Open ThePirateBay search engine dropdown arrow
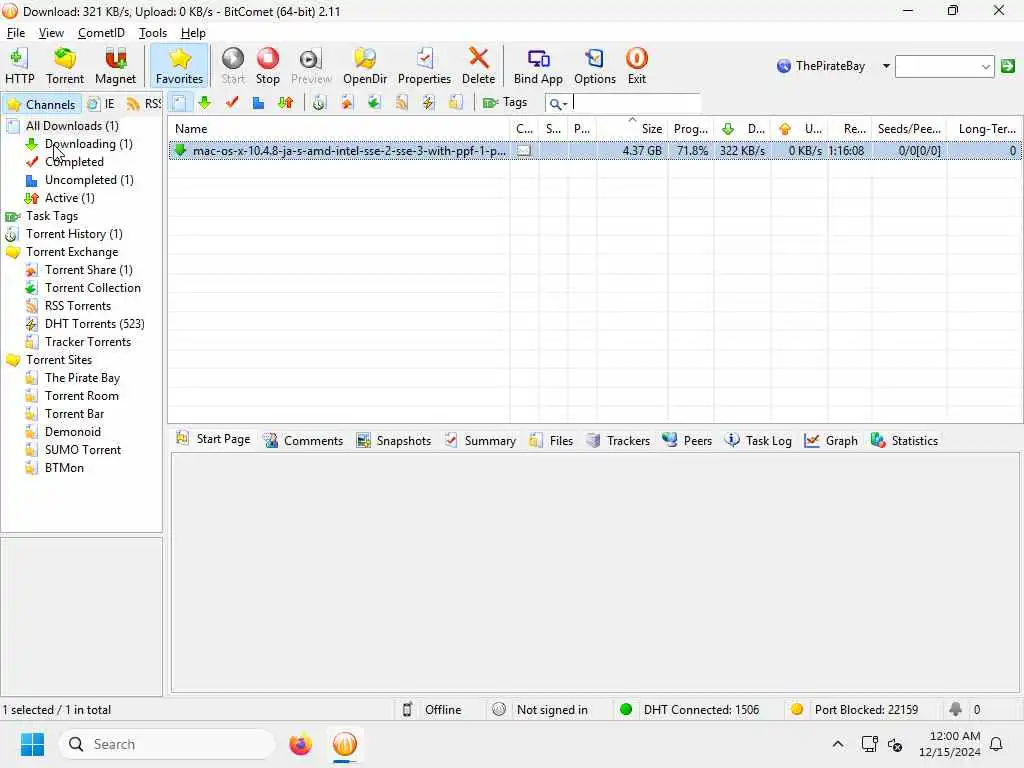The width and height of the screenshot is (1024, 768). coord(886,66)
